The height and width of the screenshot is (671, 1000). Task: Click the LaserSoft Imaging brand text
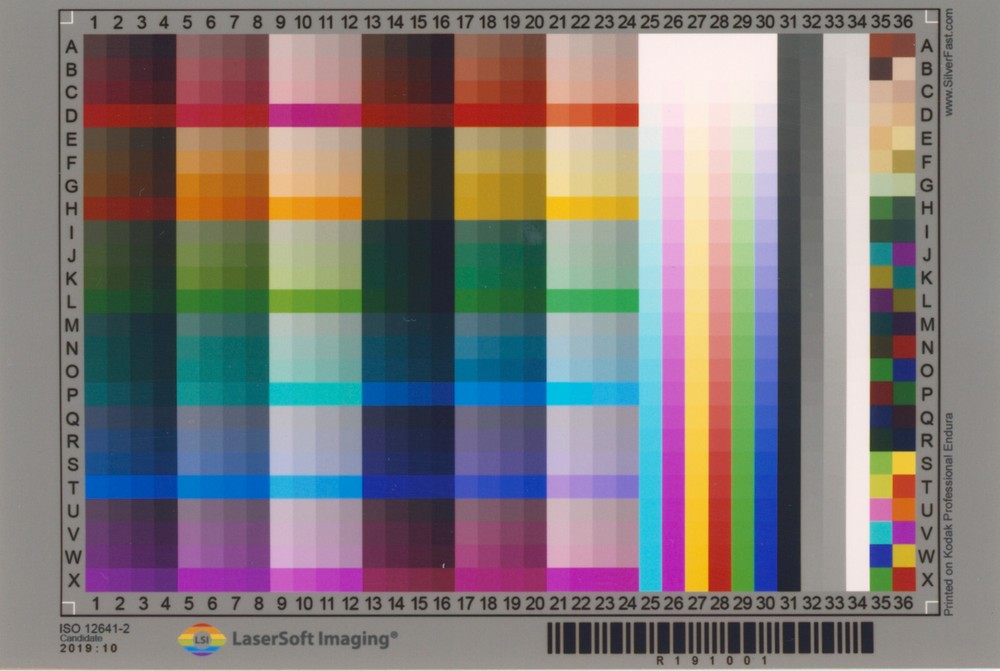point(315,638)
